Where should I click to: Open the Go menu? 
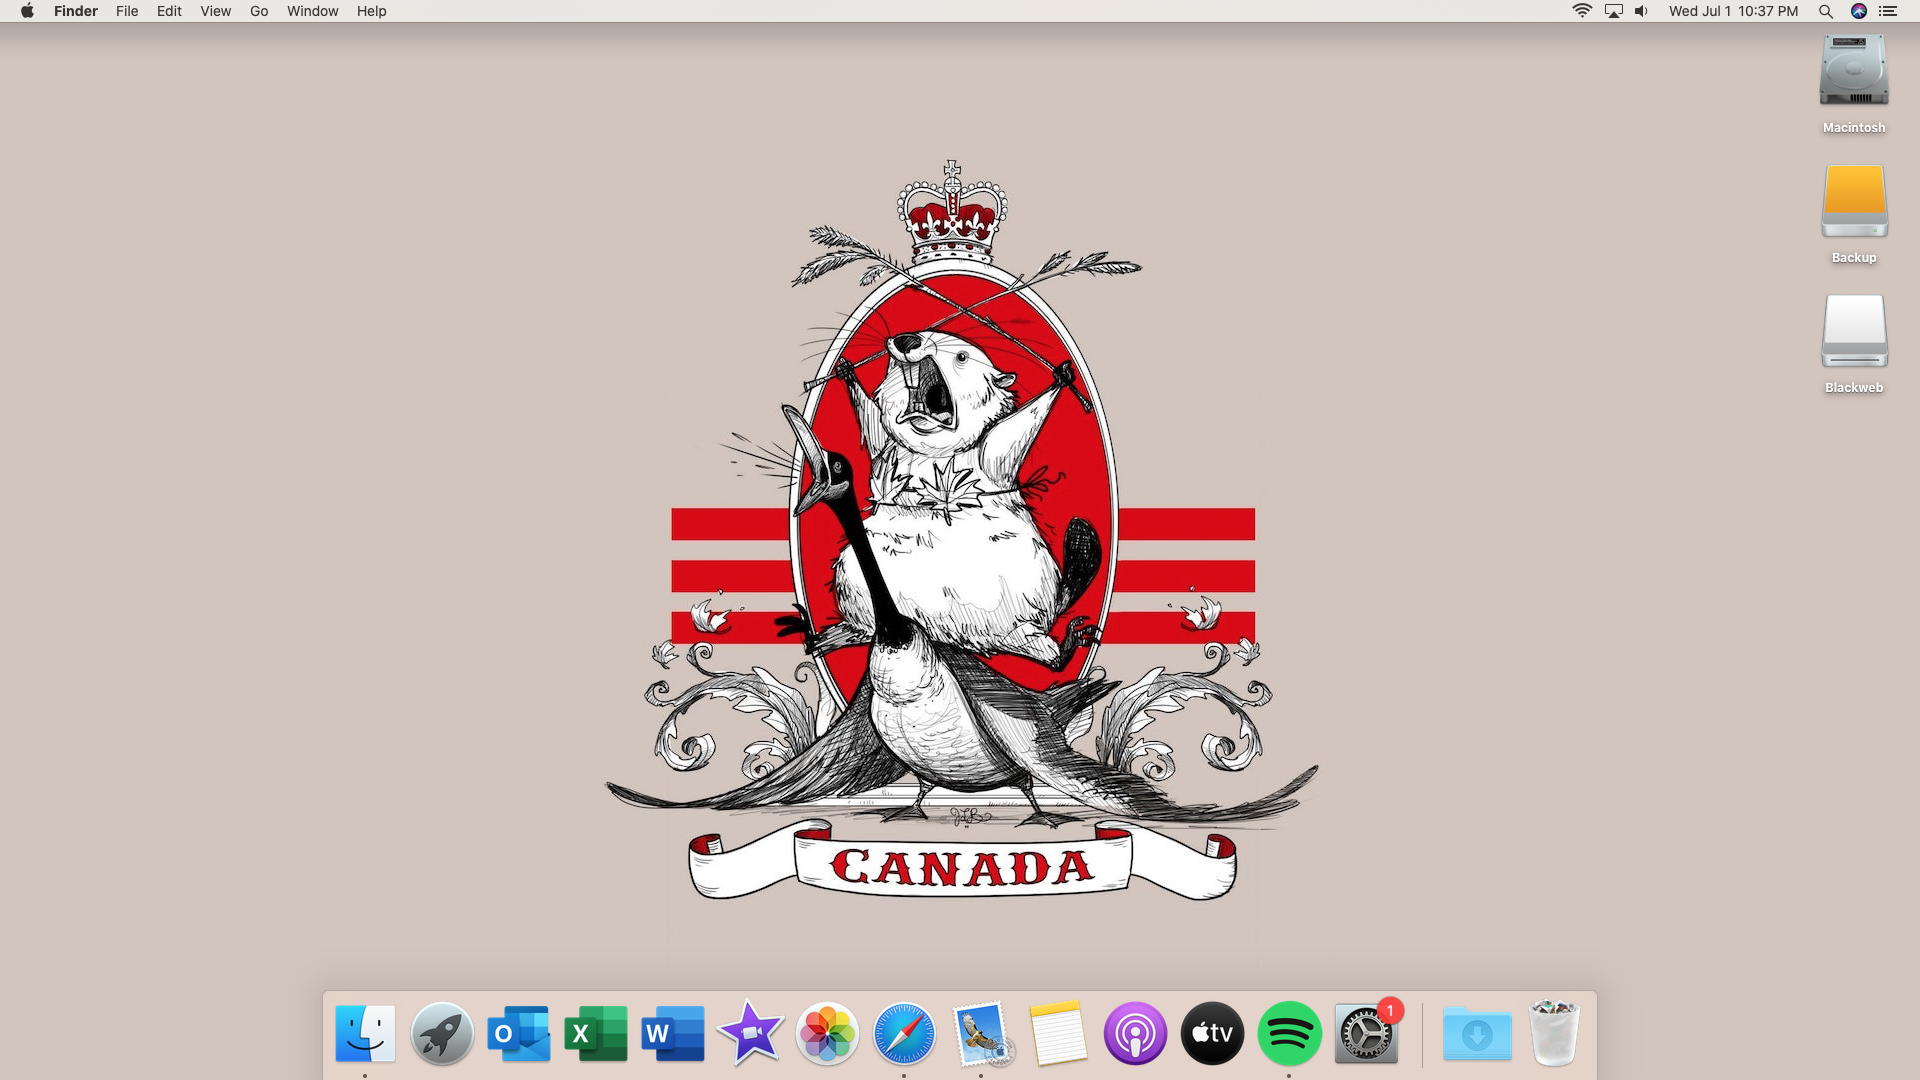(259, 11)
